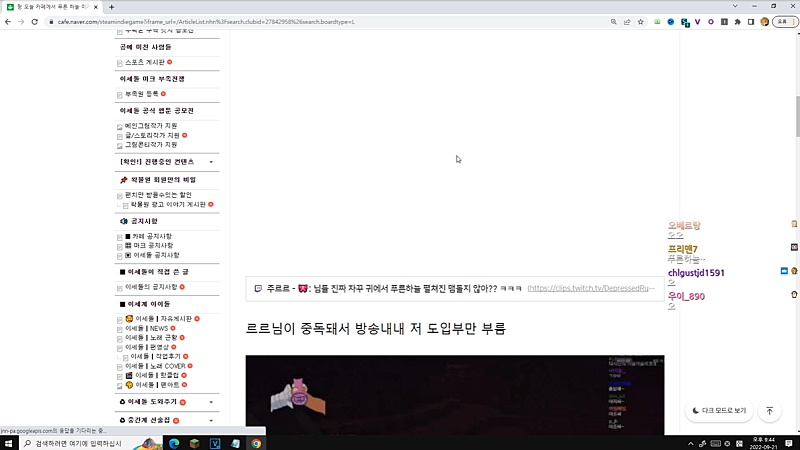Open Microsoft Edge from the taskbar
The height and width of the screenshot is (450, 800).
174,443
